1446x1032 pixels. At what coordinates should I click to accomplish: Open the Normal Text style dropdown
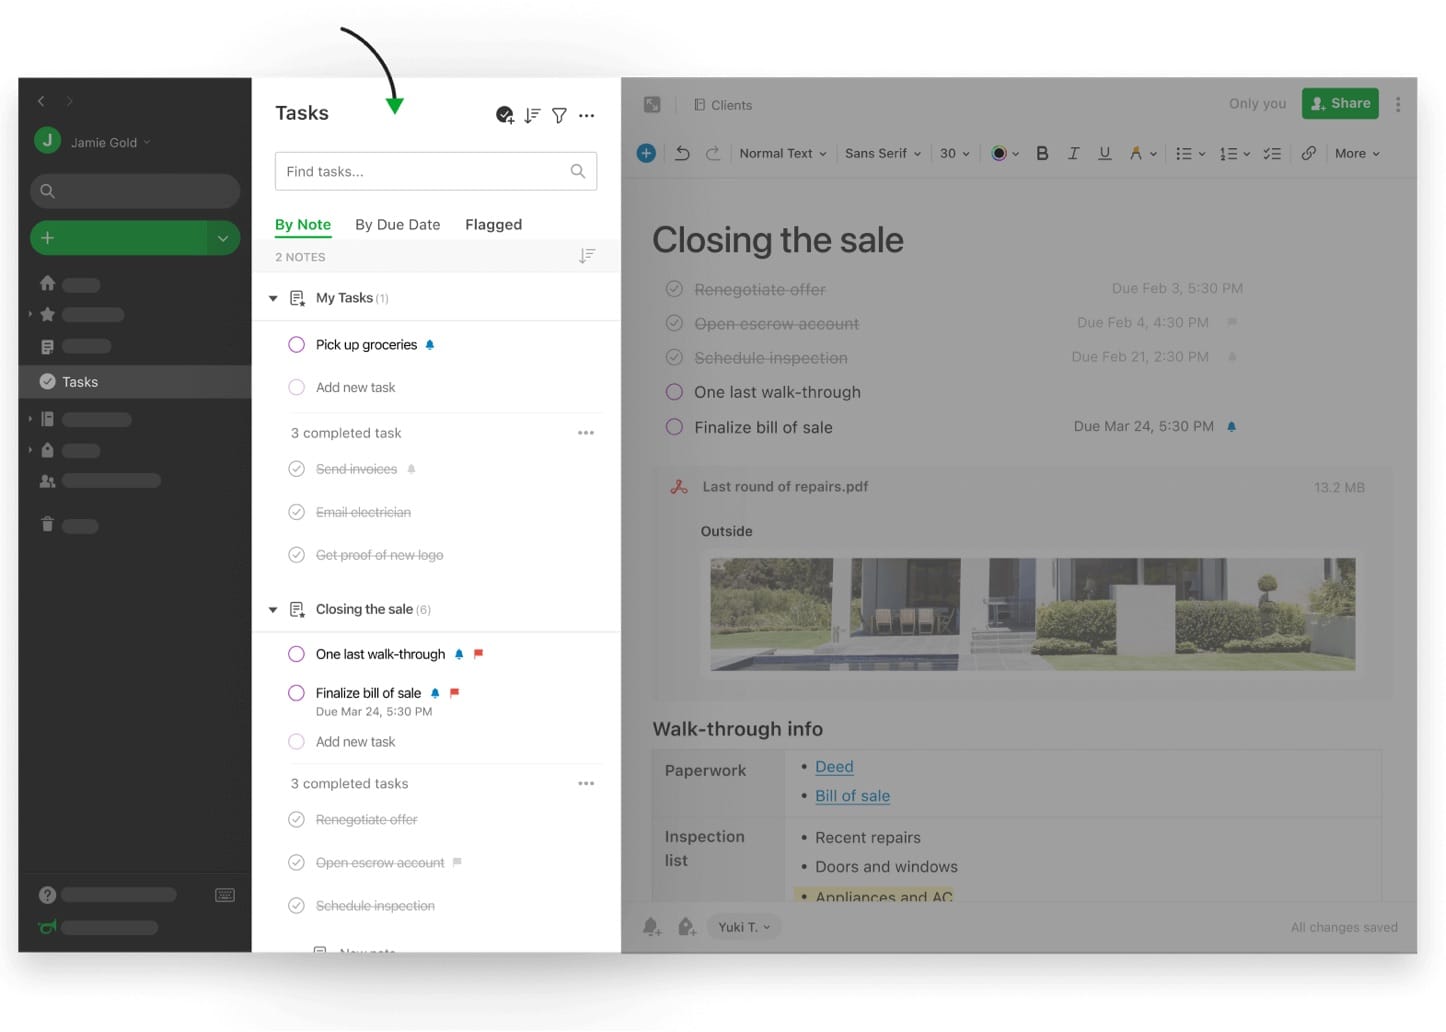pos(782,153)
